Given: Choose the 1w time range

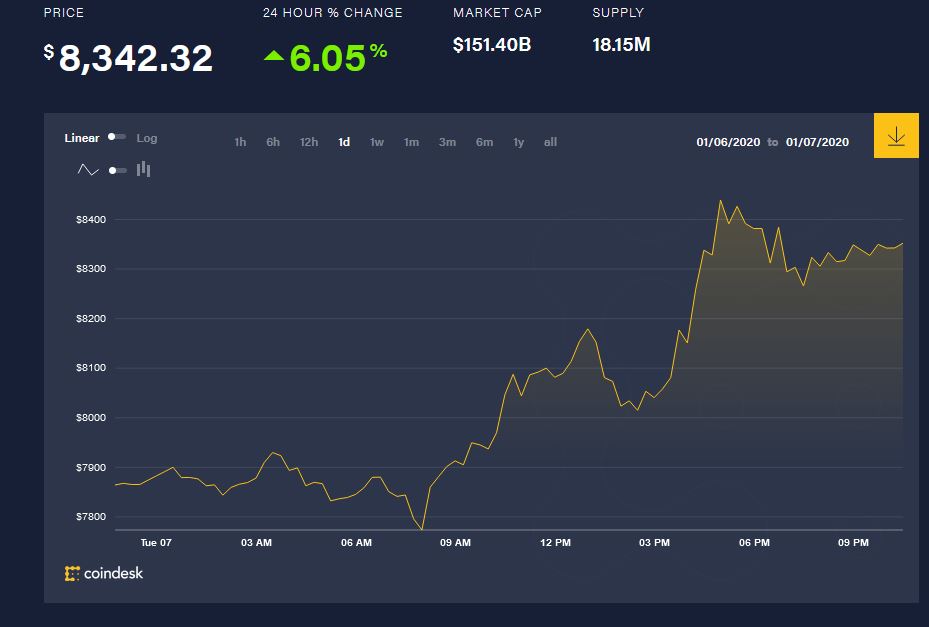Looking at the screenshot, I should [x=377, y=142].
